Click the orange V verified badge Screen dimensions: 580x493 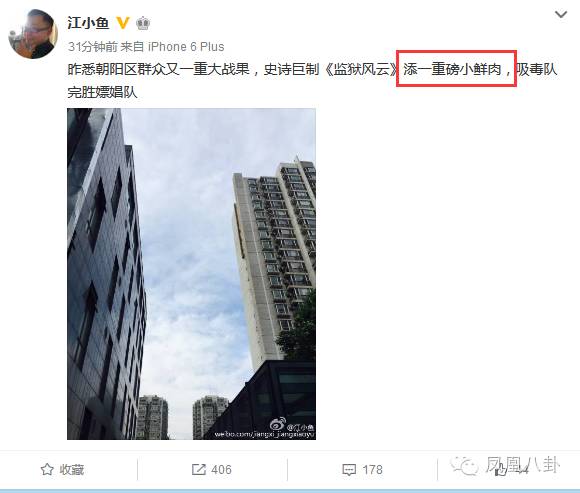[x=123, y=23]
